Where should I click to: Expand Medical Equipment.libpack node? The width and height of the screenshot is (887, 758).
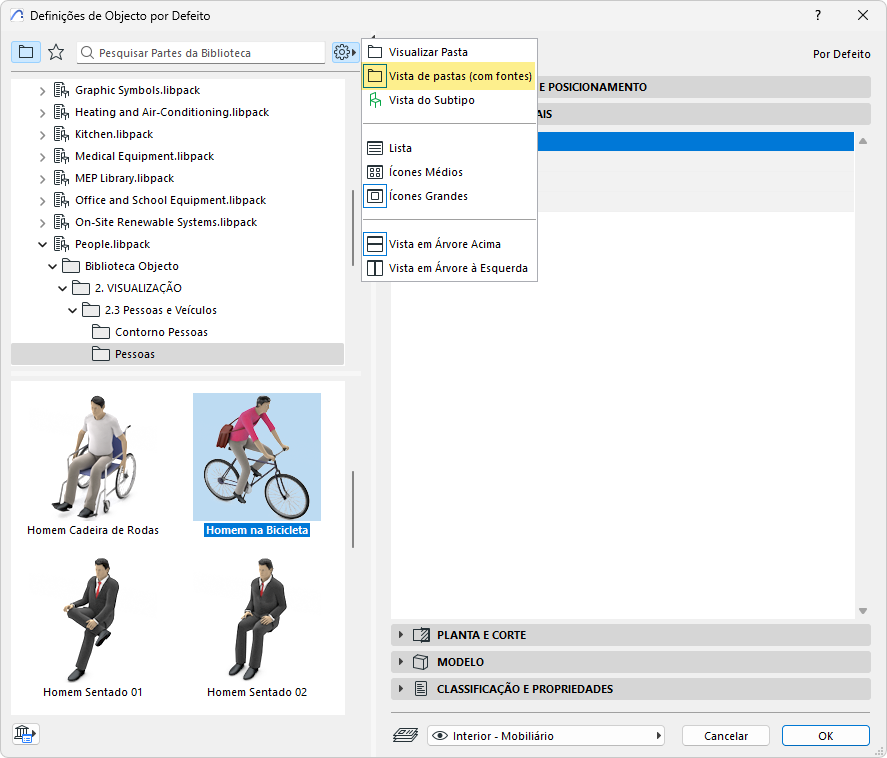[42, 157]
